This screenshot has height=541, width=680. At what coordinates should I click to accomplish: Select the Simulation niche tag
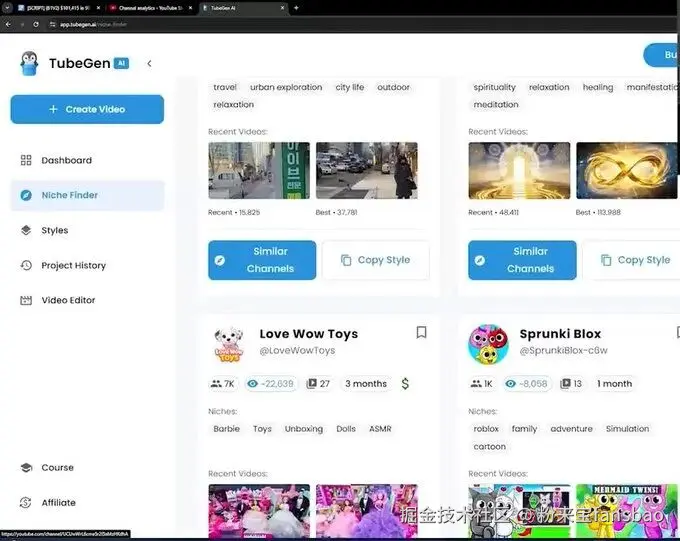click(x=628, y=429)
